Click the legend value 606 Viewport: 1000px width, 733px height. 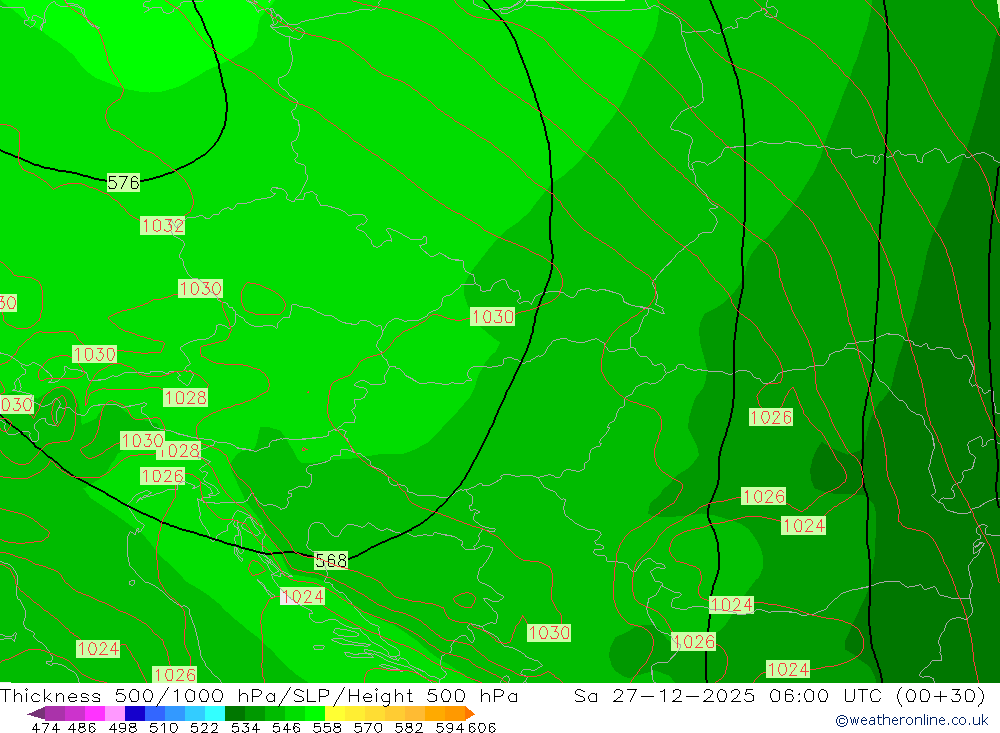[x=482, y=727]
